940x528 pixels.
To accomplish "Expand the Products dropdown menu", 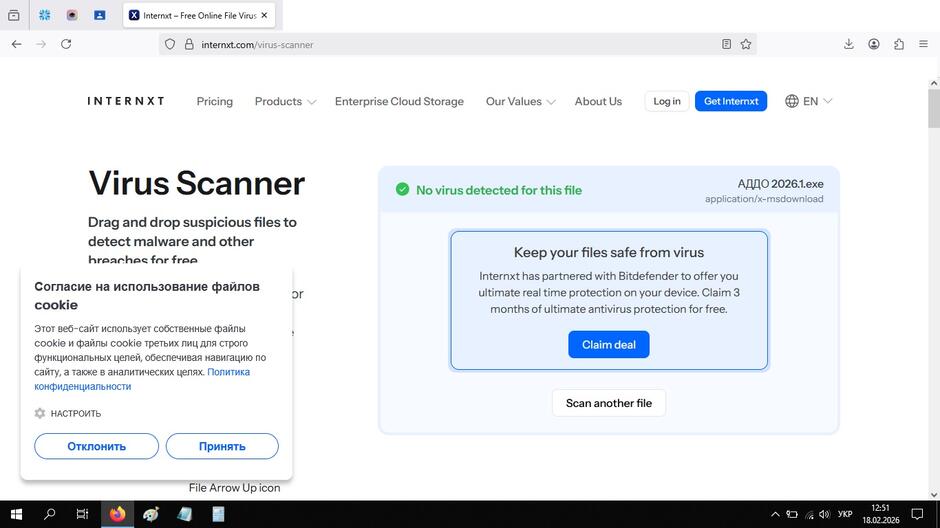I will click(x=285, y=101).
